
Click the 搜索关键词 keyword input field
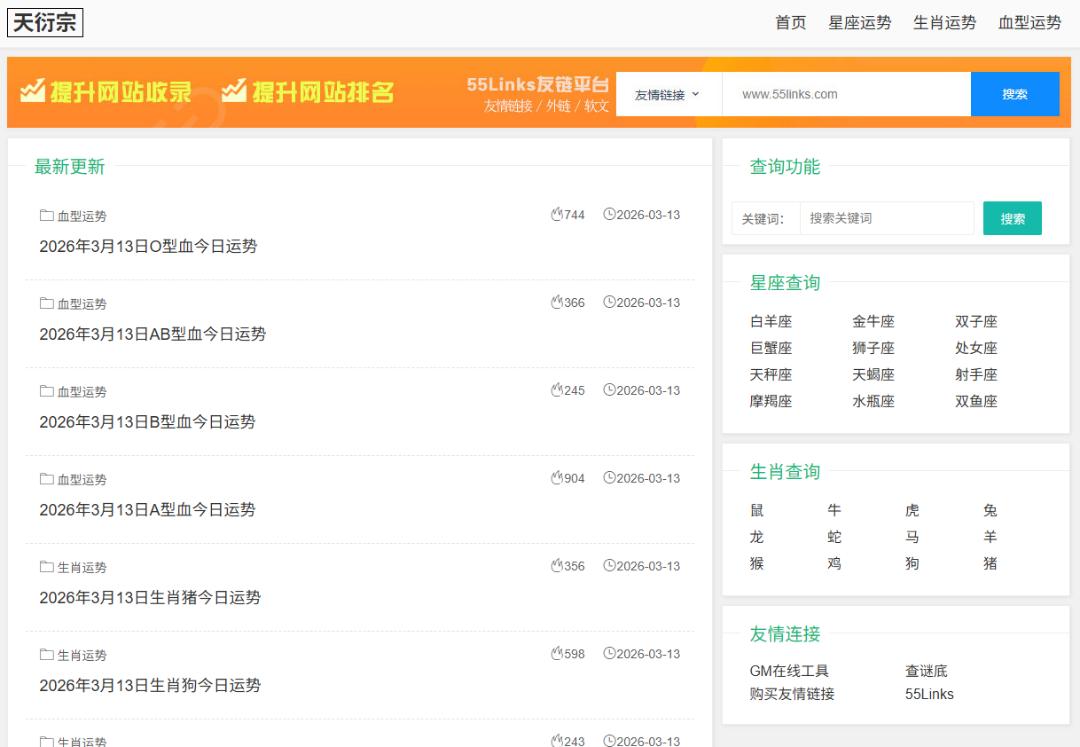point(886,218)
